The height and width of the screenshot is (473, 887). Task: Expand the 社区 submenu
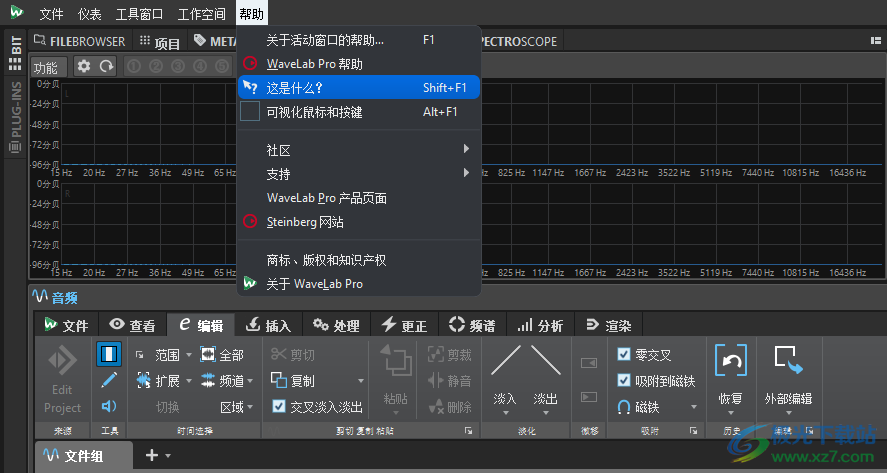coord(359,150)
